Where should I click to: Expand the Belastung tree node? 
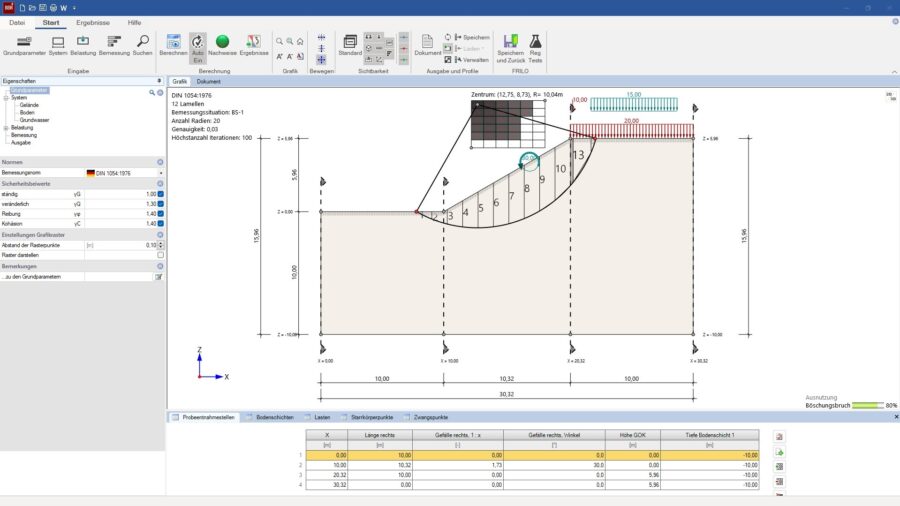point(6,128)
